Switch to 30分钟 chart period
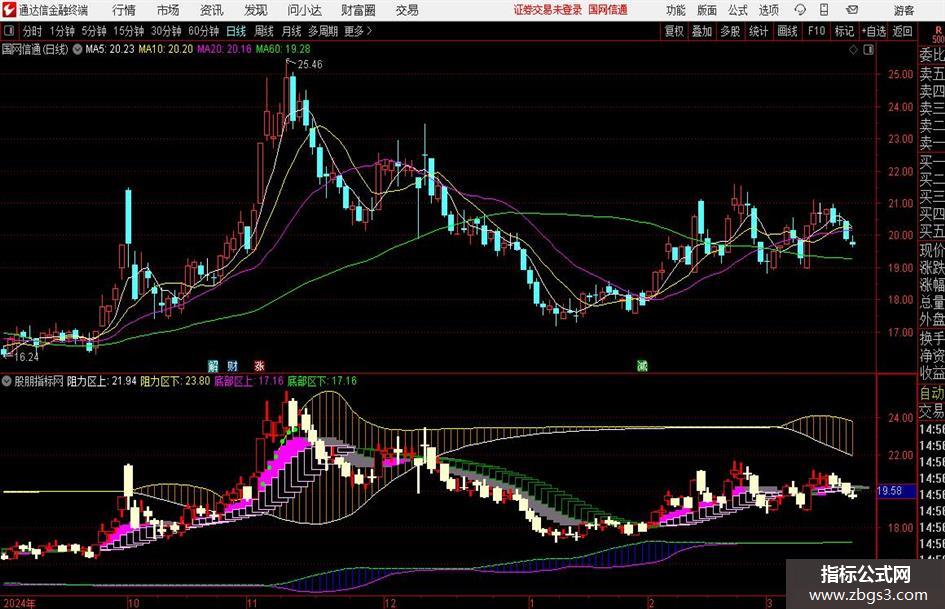The image size is (945, 609). (x=166, y=31)
